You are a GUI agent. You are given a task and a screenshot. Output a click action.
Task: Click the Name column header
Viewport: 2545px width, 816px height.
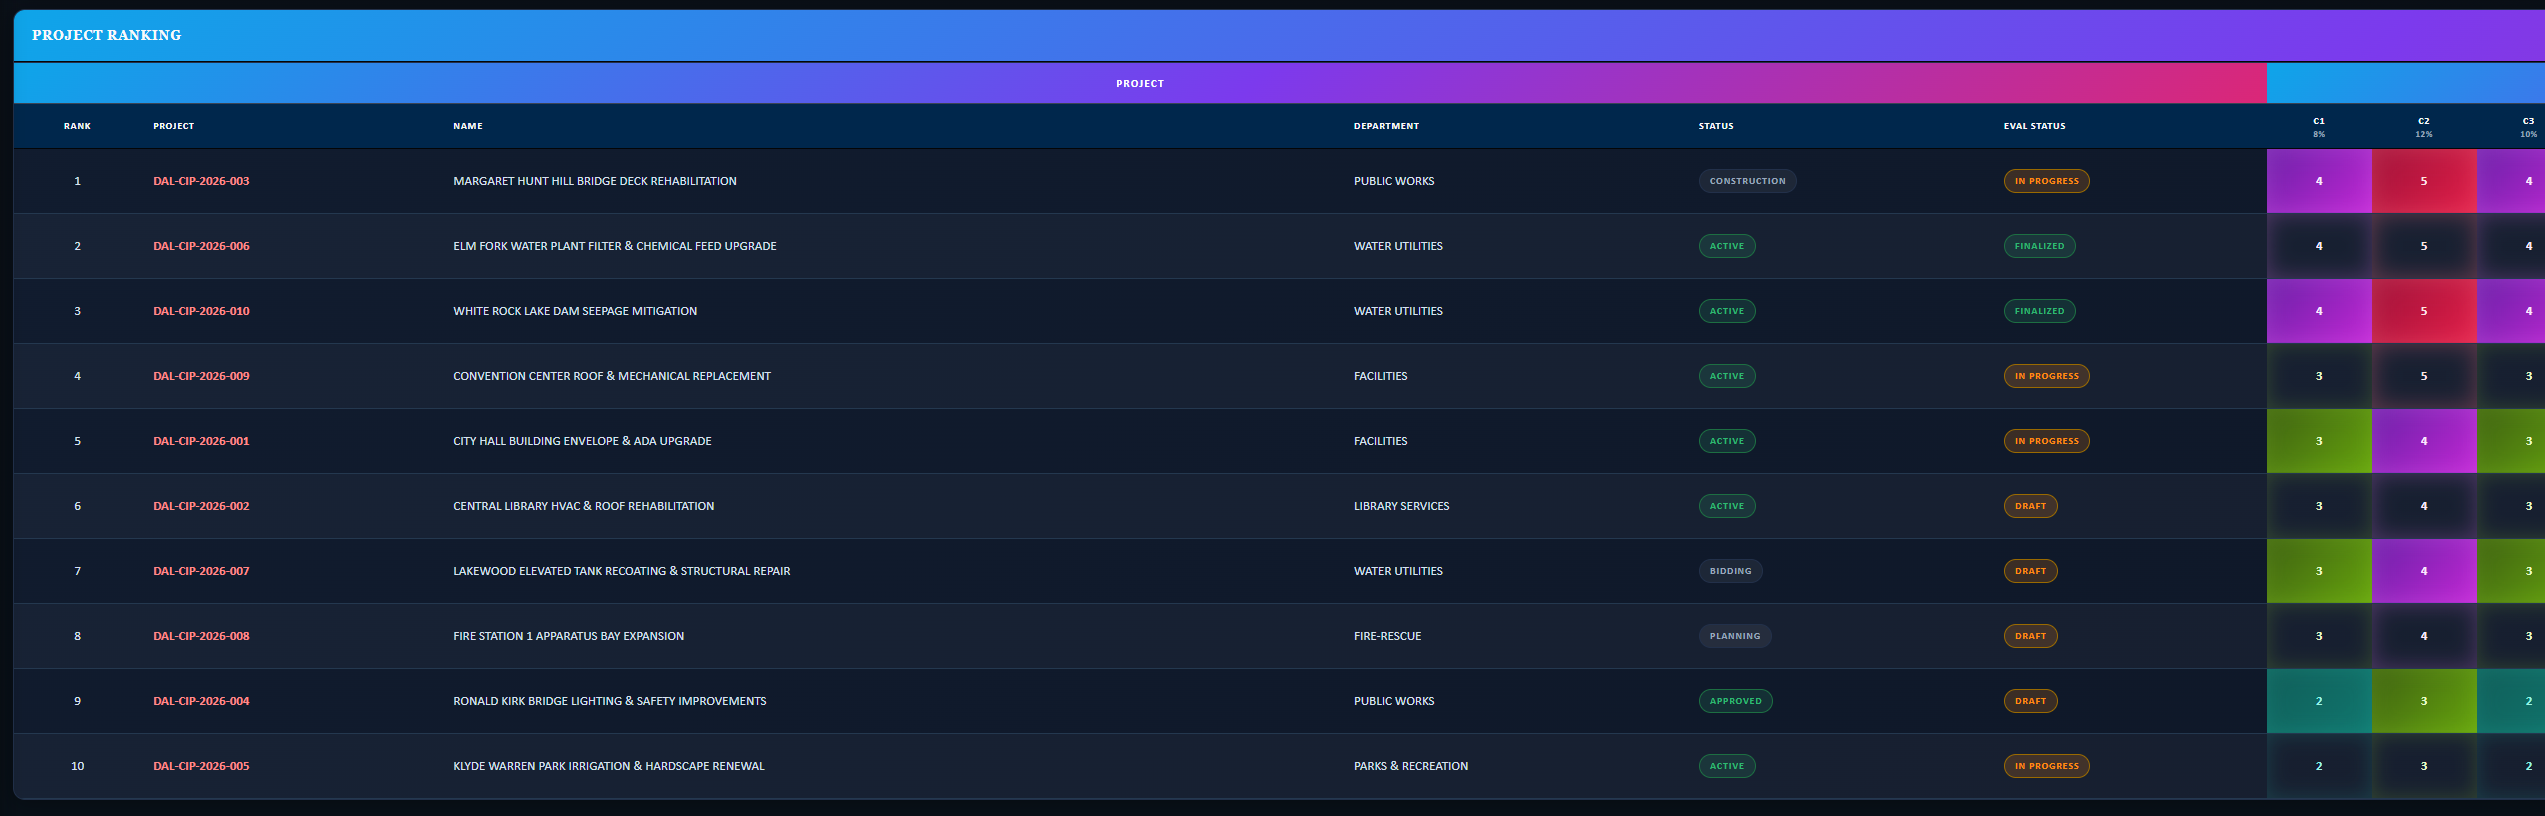[468, 126]
